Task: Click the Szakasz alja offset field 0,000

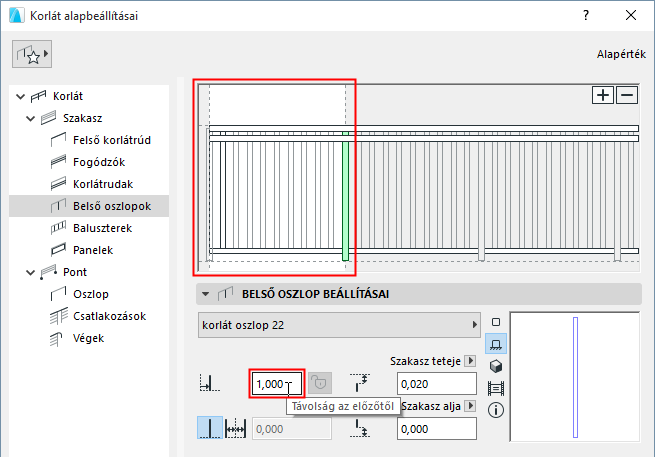Action: (x=437, y=429)
